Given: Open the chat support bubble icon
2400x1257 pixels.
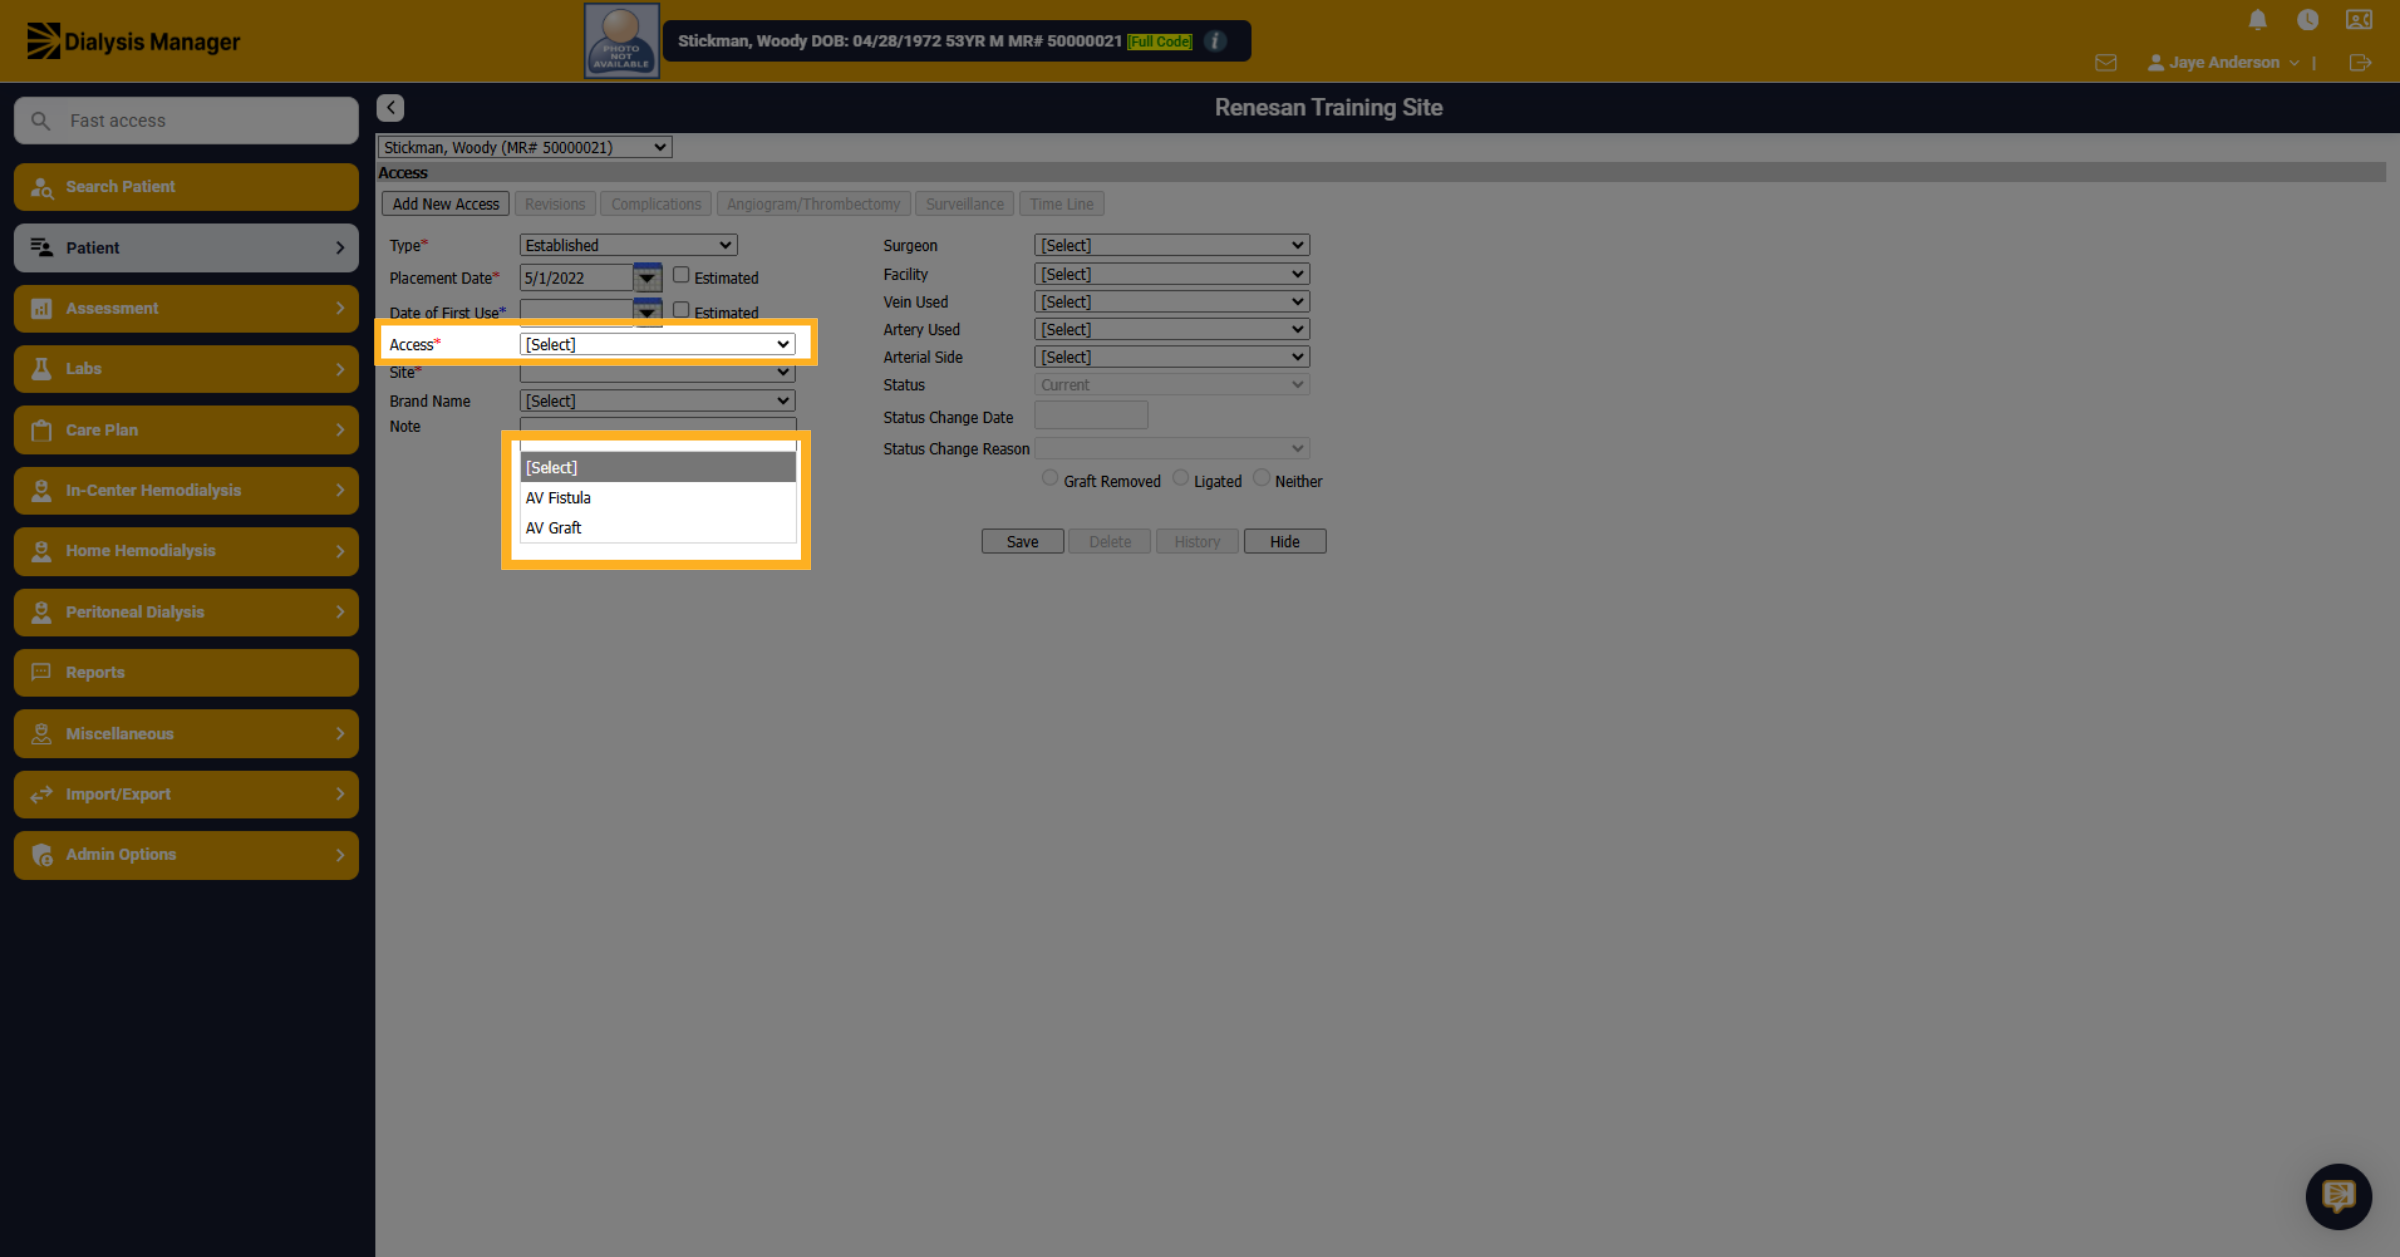Looking at the screenshot, I should tap(2338, 1196).
